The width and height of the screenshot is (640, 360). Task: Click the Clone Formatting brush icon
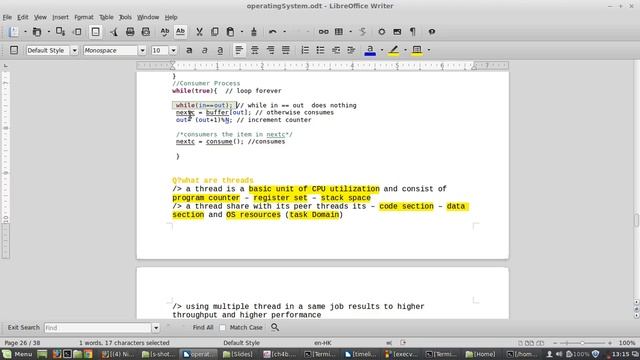point(254,32)
